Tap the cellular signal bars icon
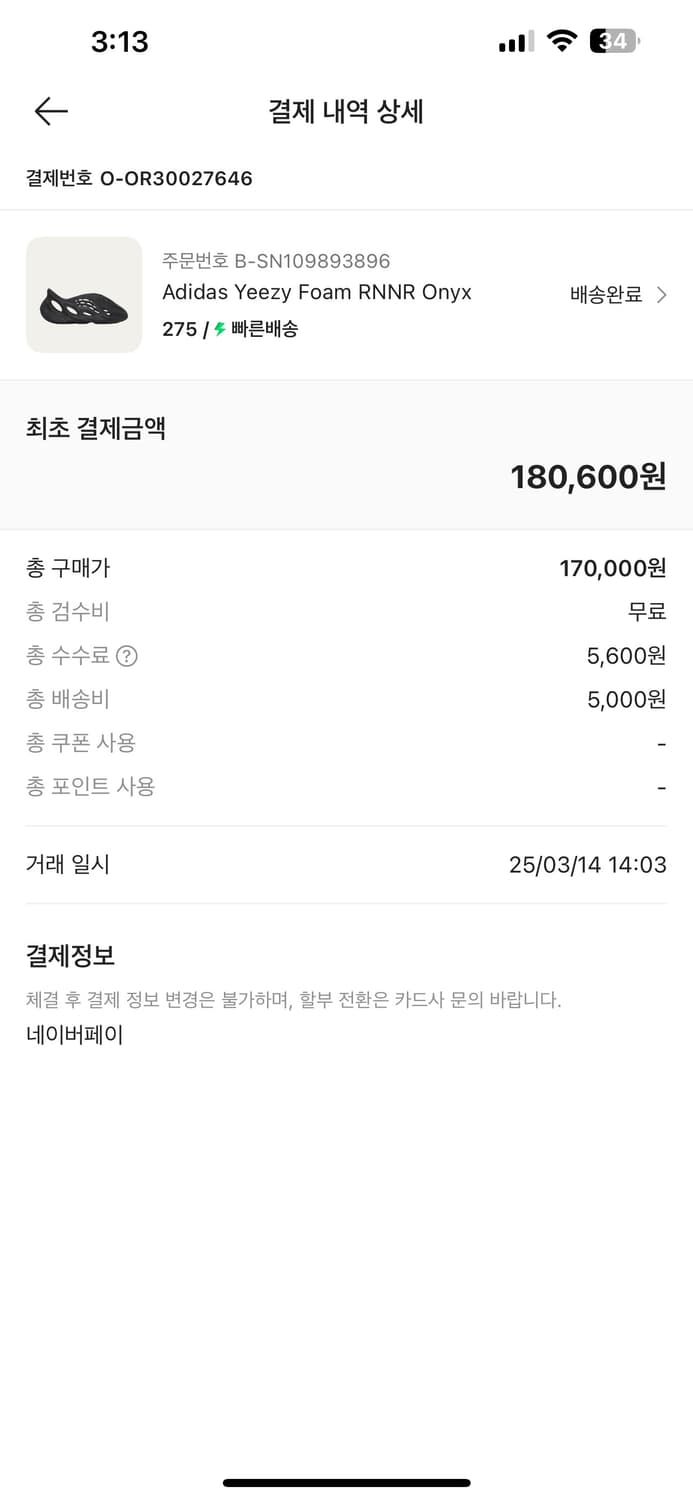 point(516,42)
